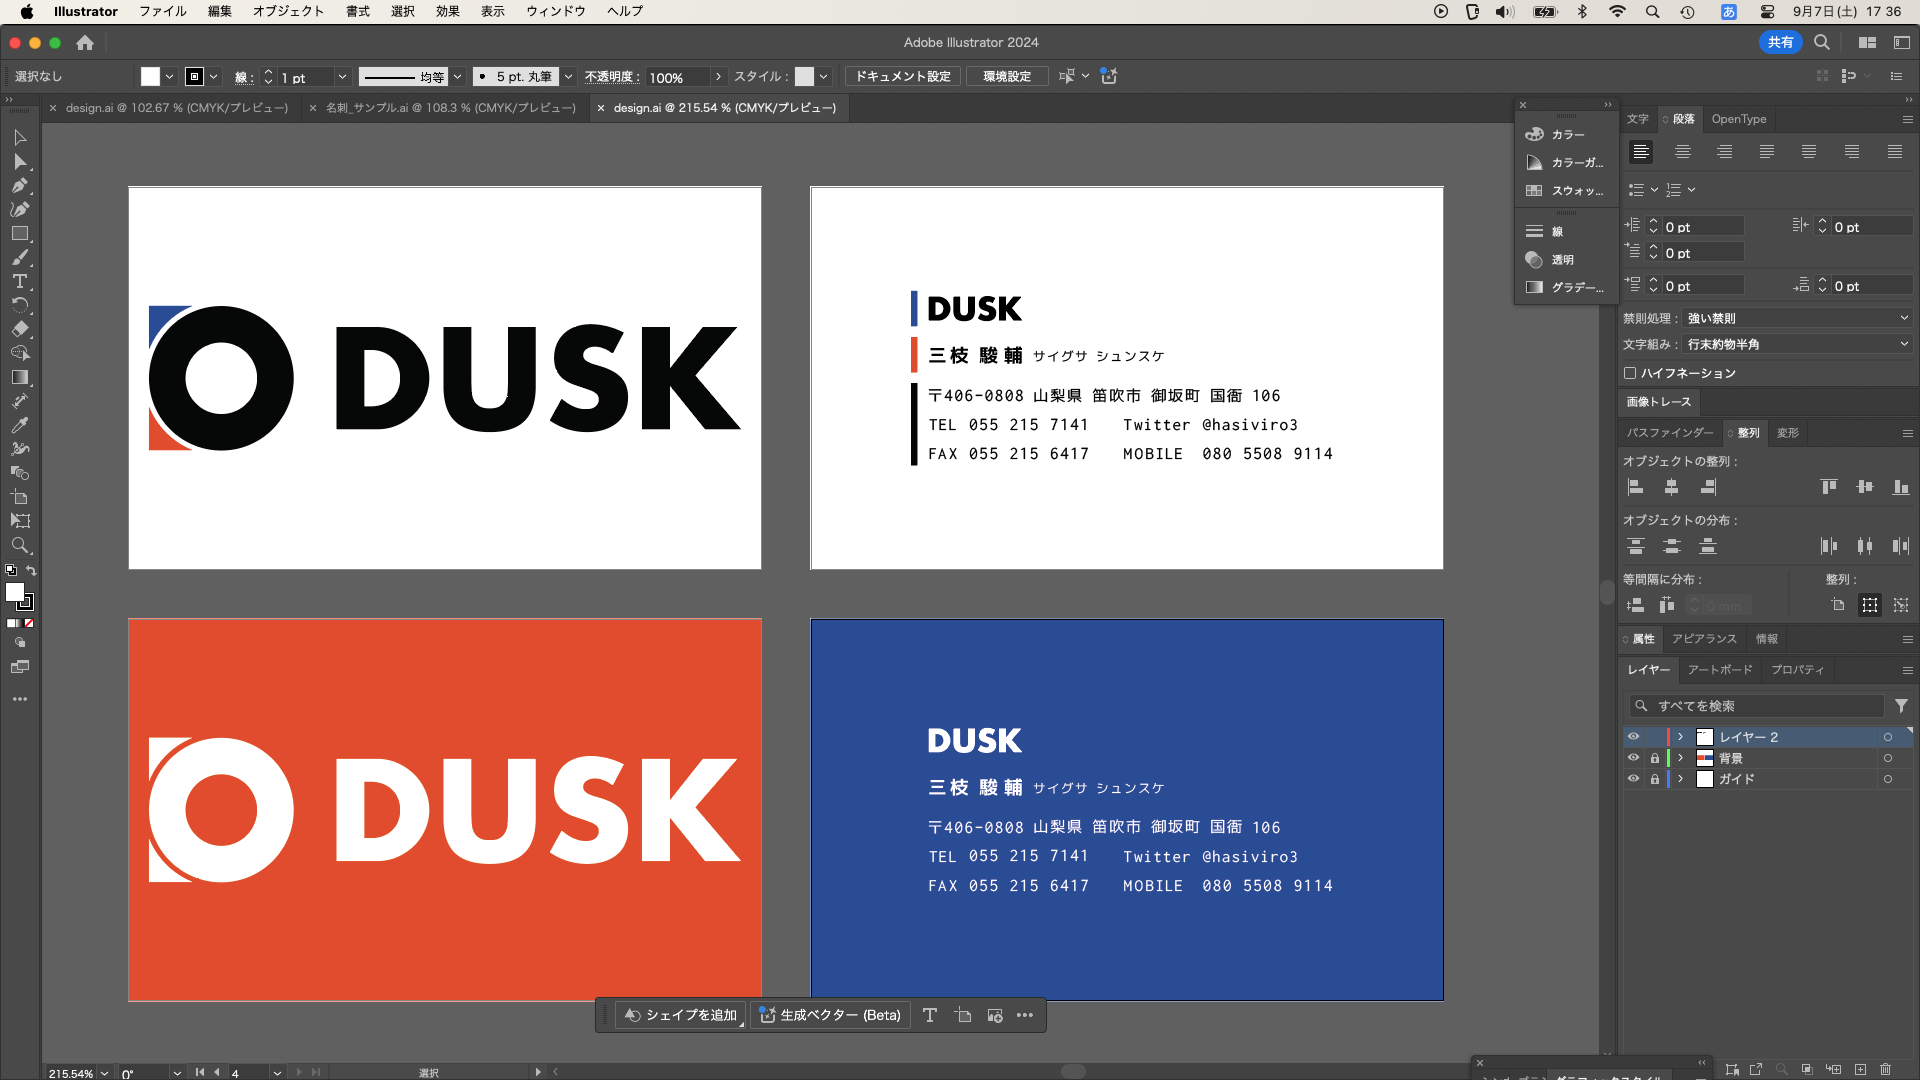Image resolution: width=1920 pixels, height=1080 pixels.
Task: Select the Eyedropper tool
Action: pyautogui.click(x=20, y=425)
